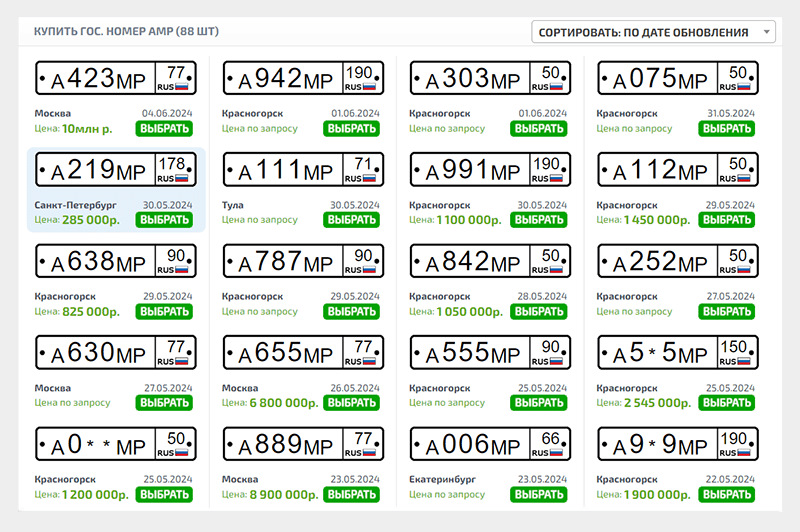The image size is (800, 532).
Task: Click the А638МР 90 license plate
Action: pyautogui.click(x=116, y=261)
